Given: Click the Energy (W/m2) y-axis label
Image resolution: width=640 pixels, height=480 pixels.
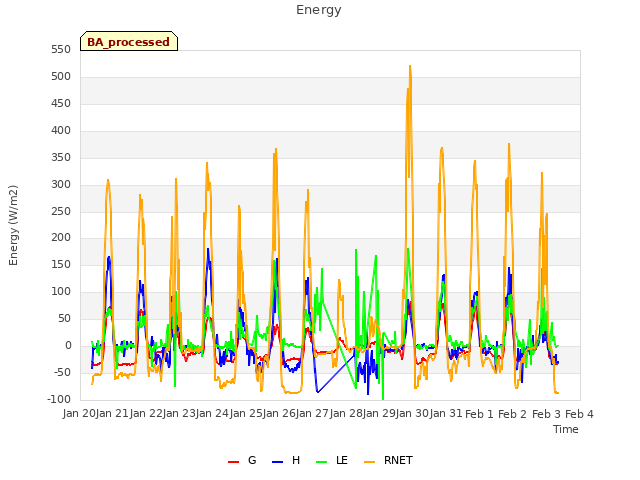Looking at the screenshot, I should click(x=13, y=225).
